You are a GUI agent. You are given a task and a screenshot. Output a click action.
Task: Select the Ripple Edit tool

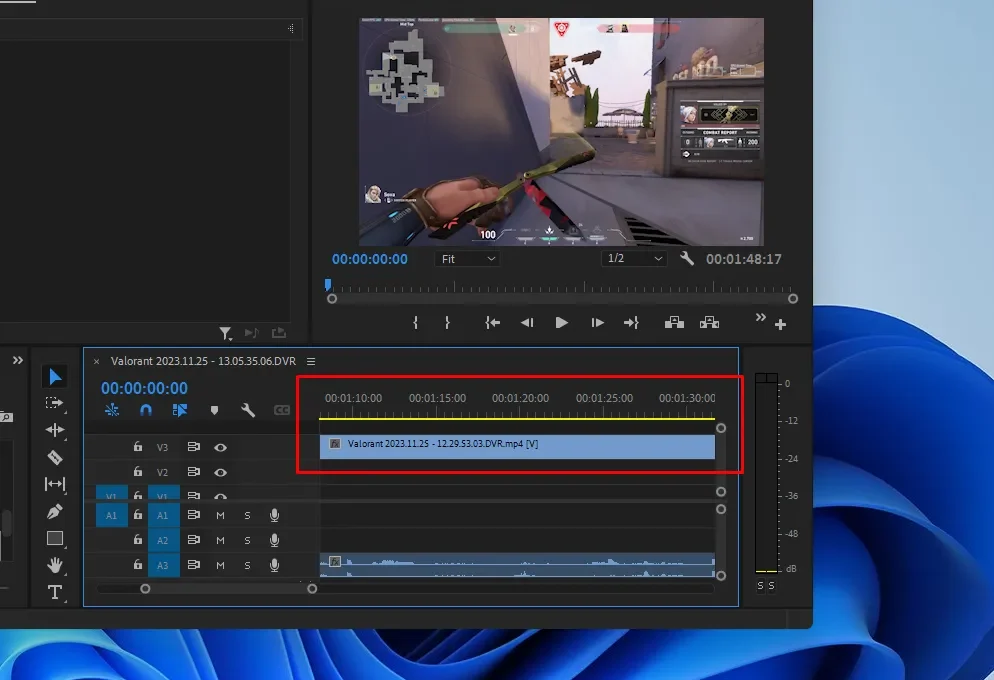pyautogui.click(x=55, y=430)
